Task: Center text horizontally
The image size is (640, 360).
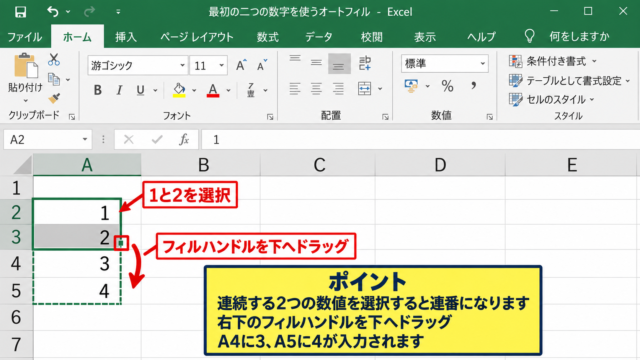Action: point(316,89)
